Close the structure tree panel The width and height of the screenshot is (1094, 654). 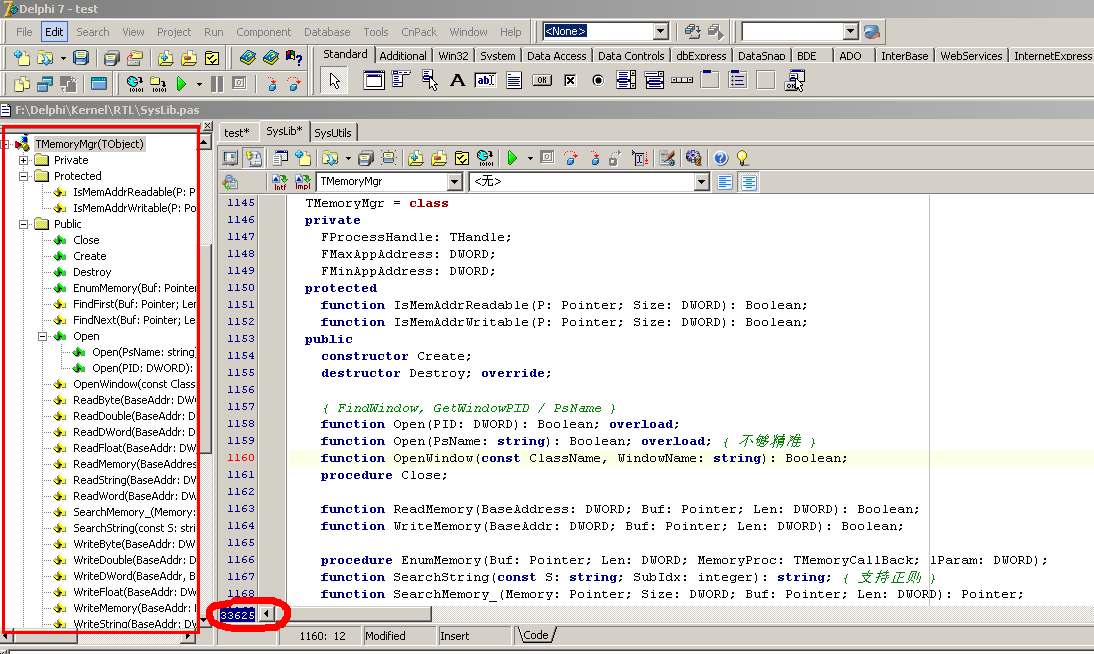pos(207,126)
